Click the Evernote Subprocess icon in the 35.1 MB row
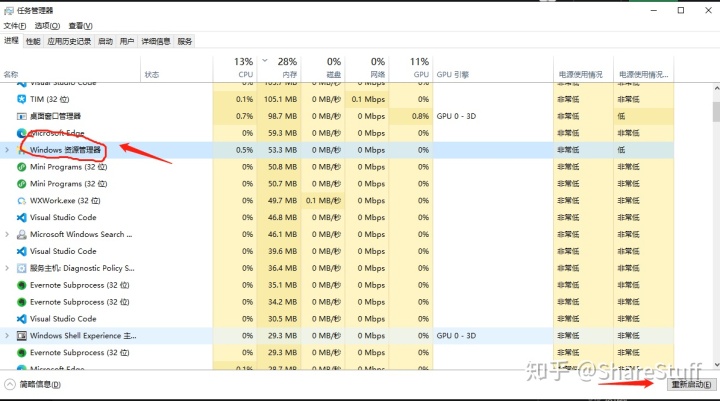 pos(22,285)
